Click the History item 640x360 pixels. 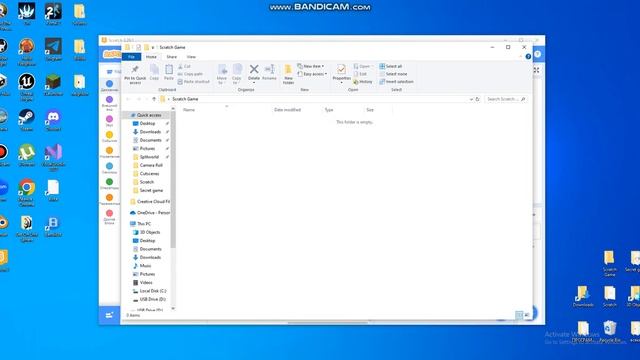(363, 82)
